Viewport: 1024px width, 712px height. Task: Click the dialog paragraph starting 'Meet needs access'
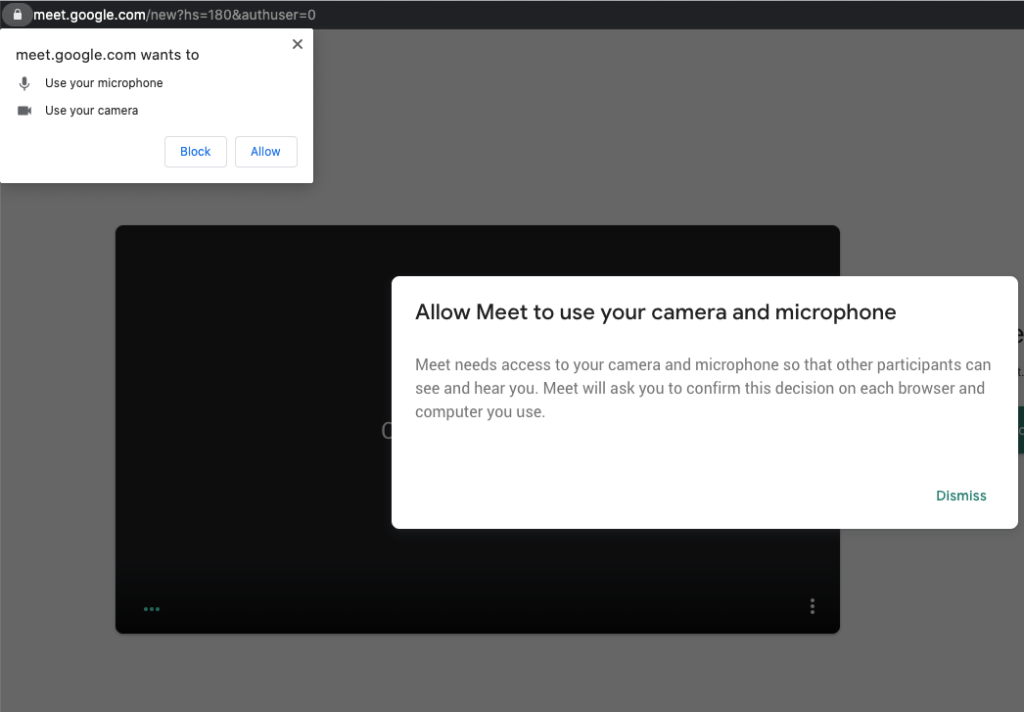703,388
